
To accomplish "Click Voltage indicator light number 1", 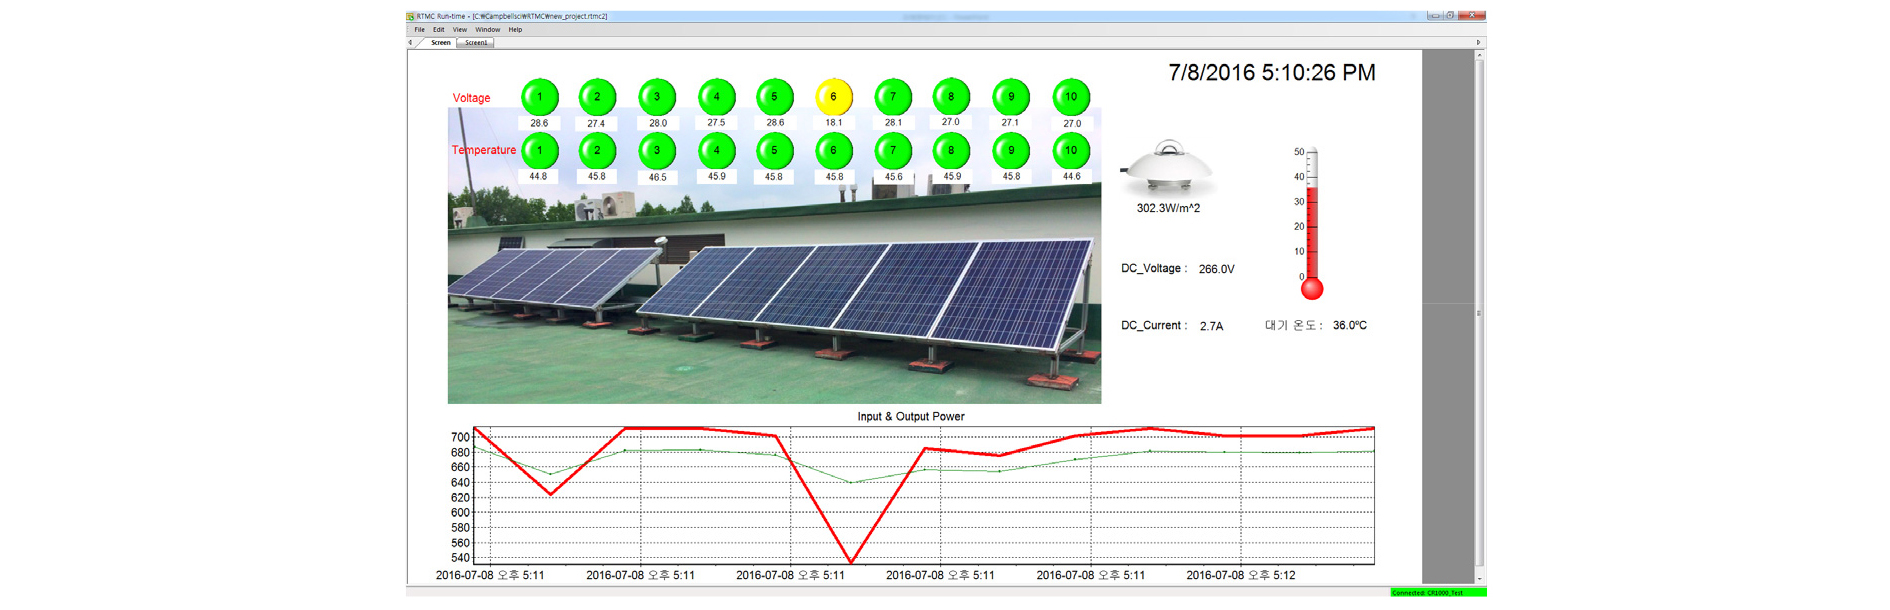I will click(x=540, y=97).
